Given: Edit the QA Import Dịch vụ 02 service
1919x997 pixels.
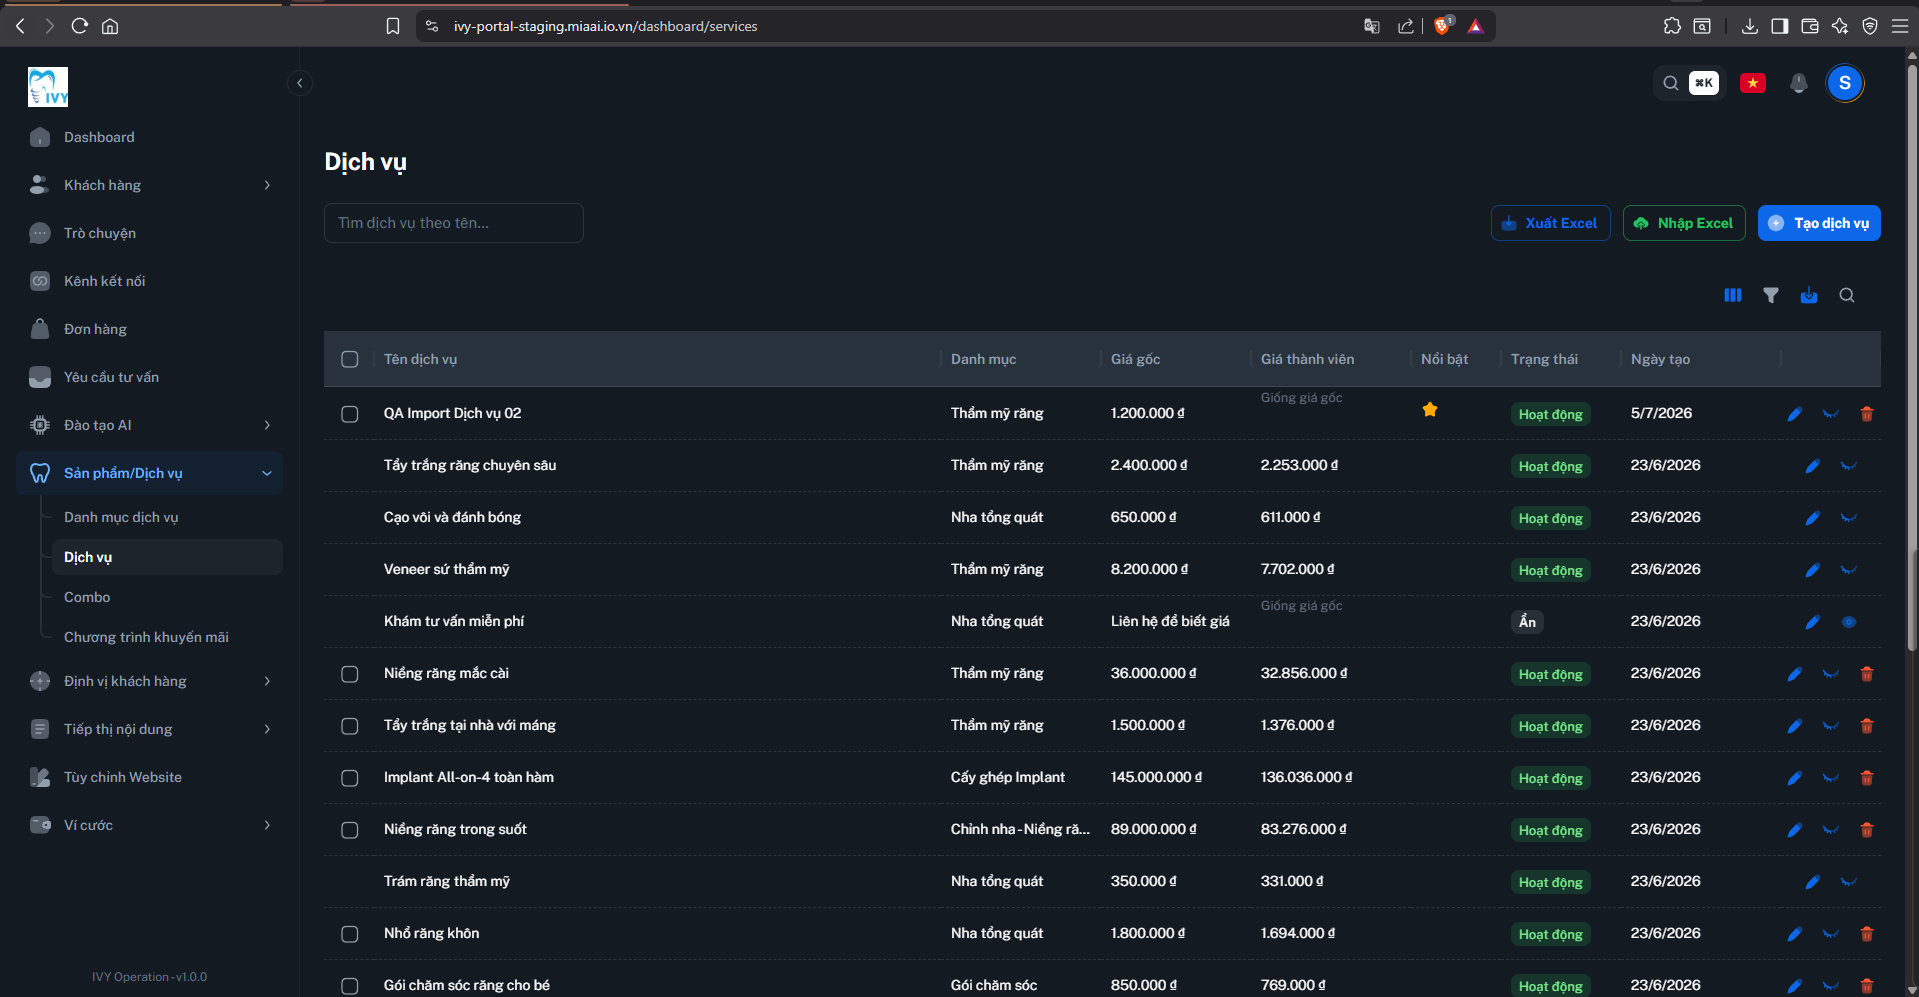Looking at the screenshot, I should point(1795,414).
